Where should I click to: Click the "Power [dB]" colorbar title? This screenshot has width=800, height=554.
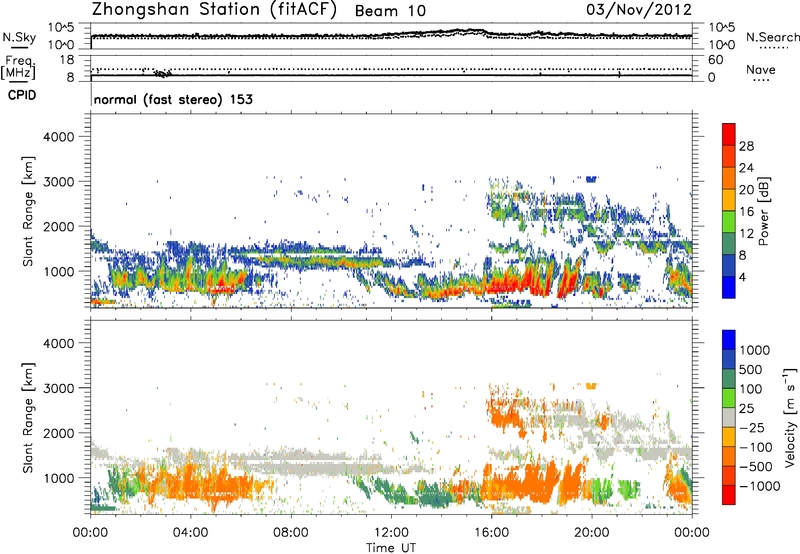coord(764,211)
